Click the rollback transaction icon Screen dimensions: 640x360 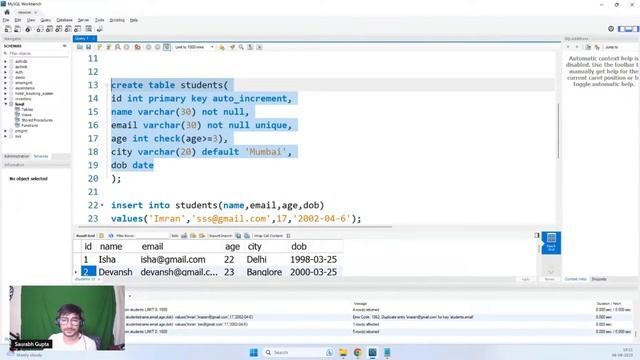click(x=157, y=47)
